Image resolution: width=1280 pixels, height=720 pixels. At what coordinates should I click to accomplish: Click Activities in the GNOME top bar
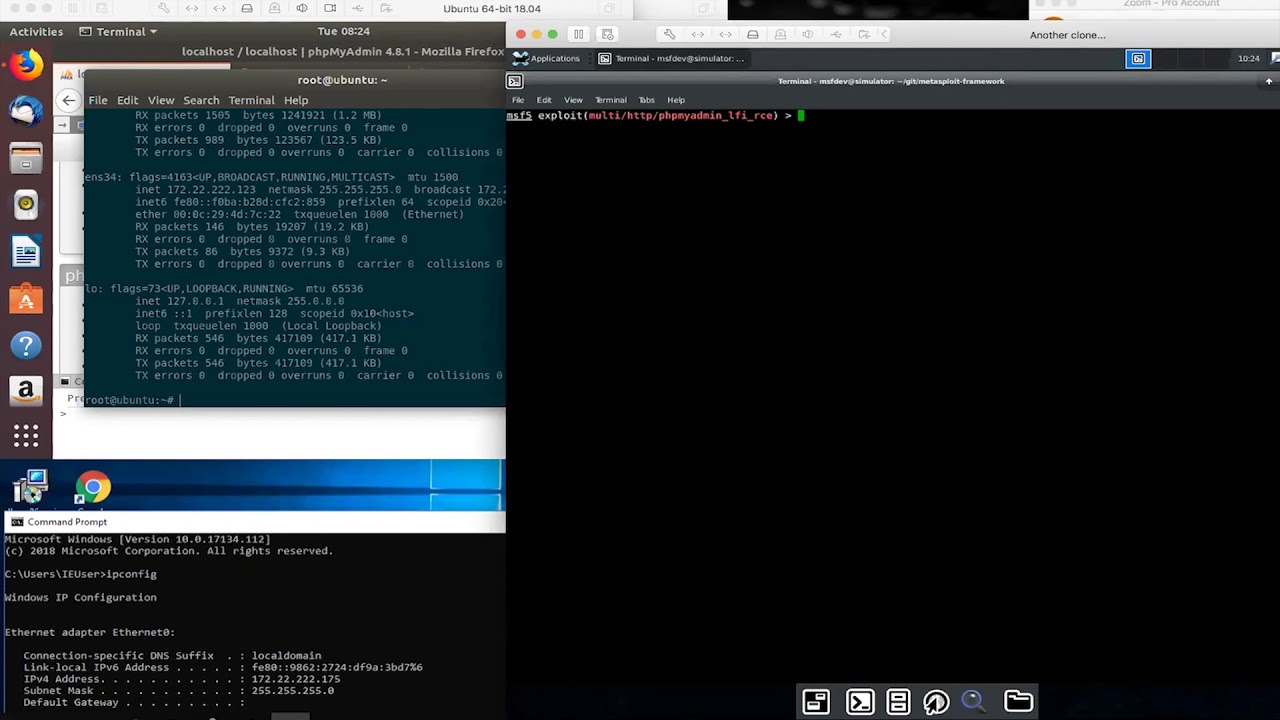[36, 31]
